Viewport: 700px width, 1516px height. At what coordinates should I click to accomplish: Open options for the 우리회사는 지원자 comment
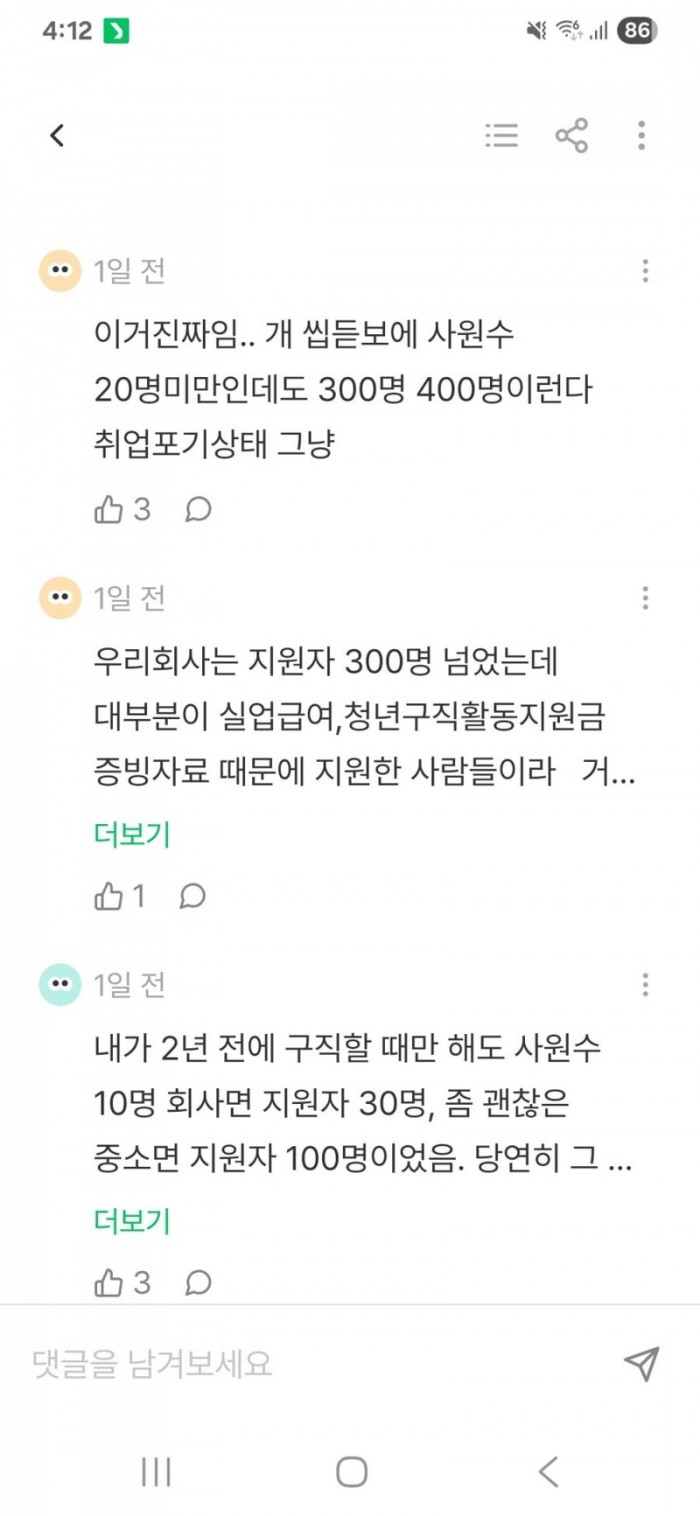click(645, 599)
